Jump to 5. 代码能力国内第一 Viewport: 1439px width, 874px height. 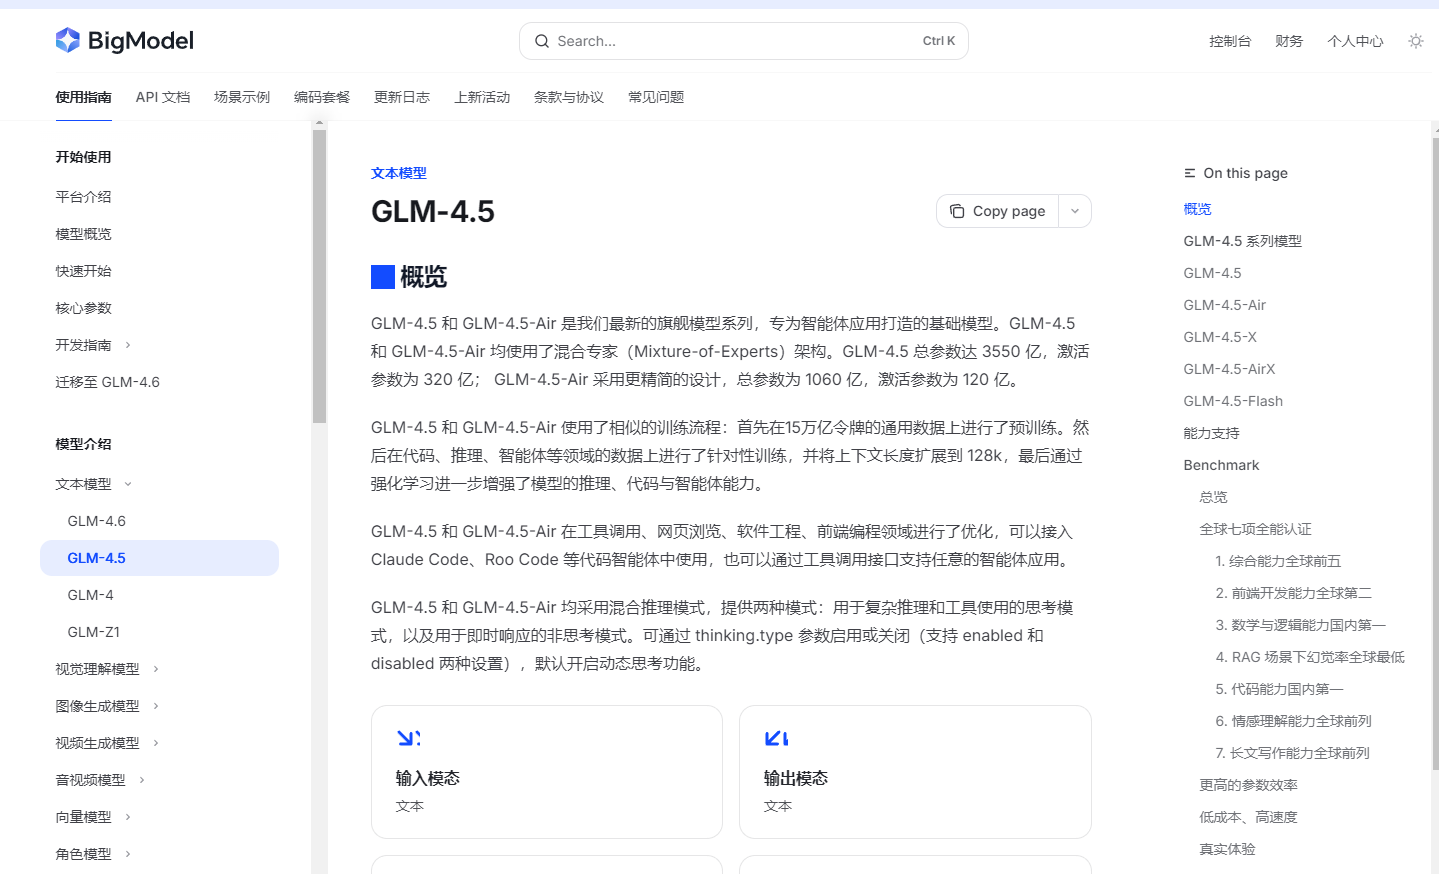coord(1279,689)
